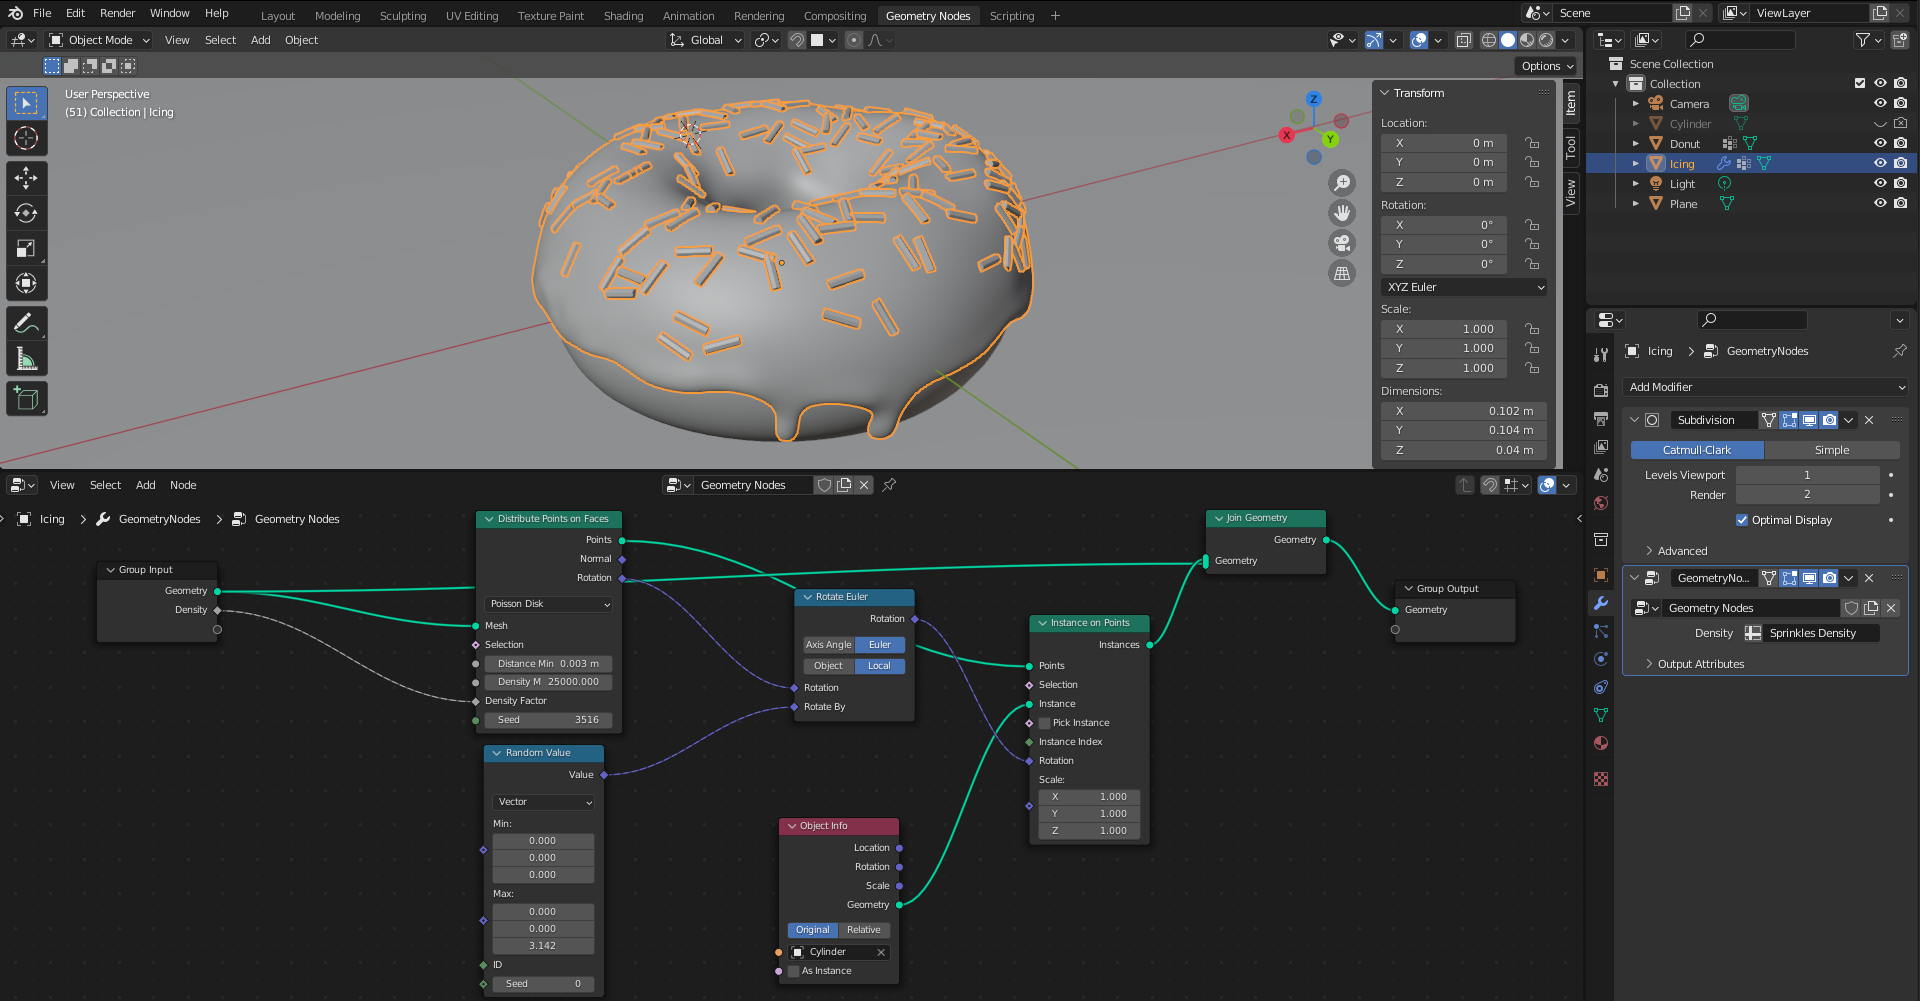Activate the Annotate pencil tool
Screen dimensions: 1920x1001
pyautogui.click(x=26, y=323)
